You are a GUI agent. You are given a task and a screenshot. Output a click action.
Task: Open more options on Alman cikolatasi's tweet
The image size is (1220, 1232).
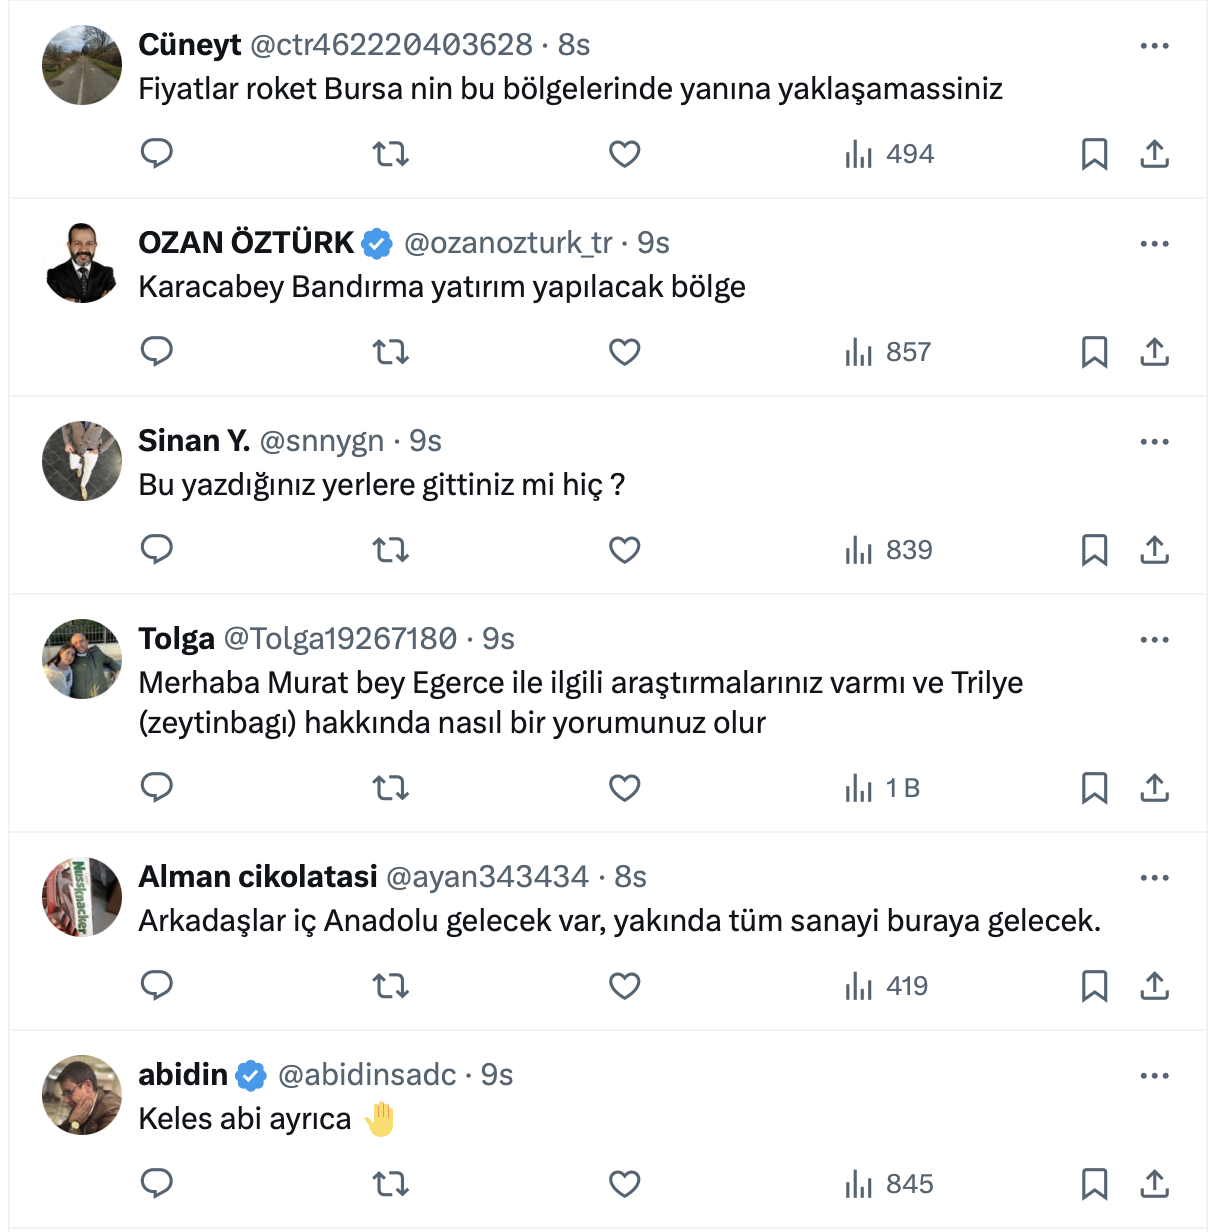[x=1154, y=878]
